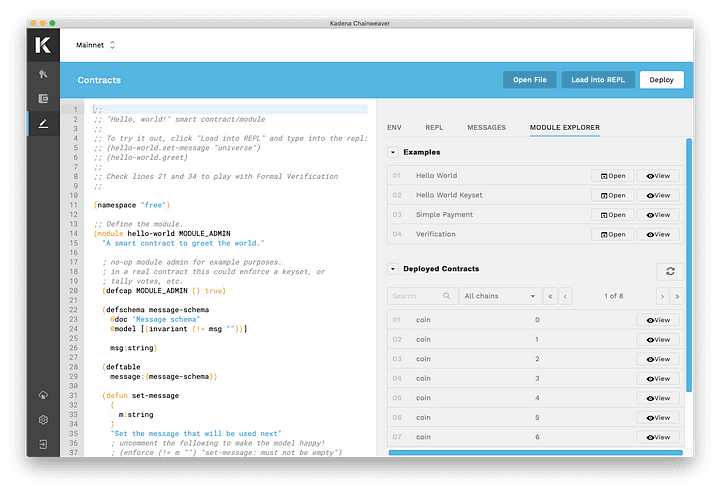720x492 pixels.
Task: View coin contract on chain 0
Action: (x=658, y=320)
